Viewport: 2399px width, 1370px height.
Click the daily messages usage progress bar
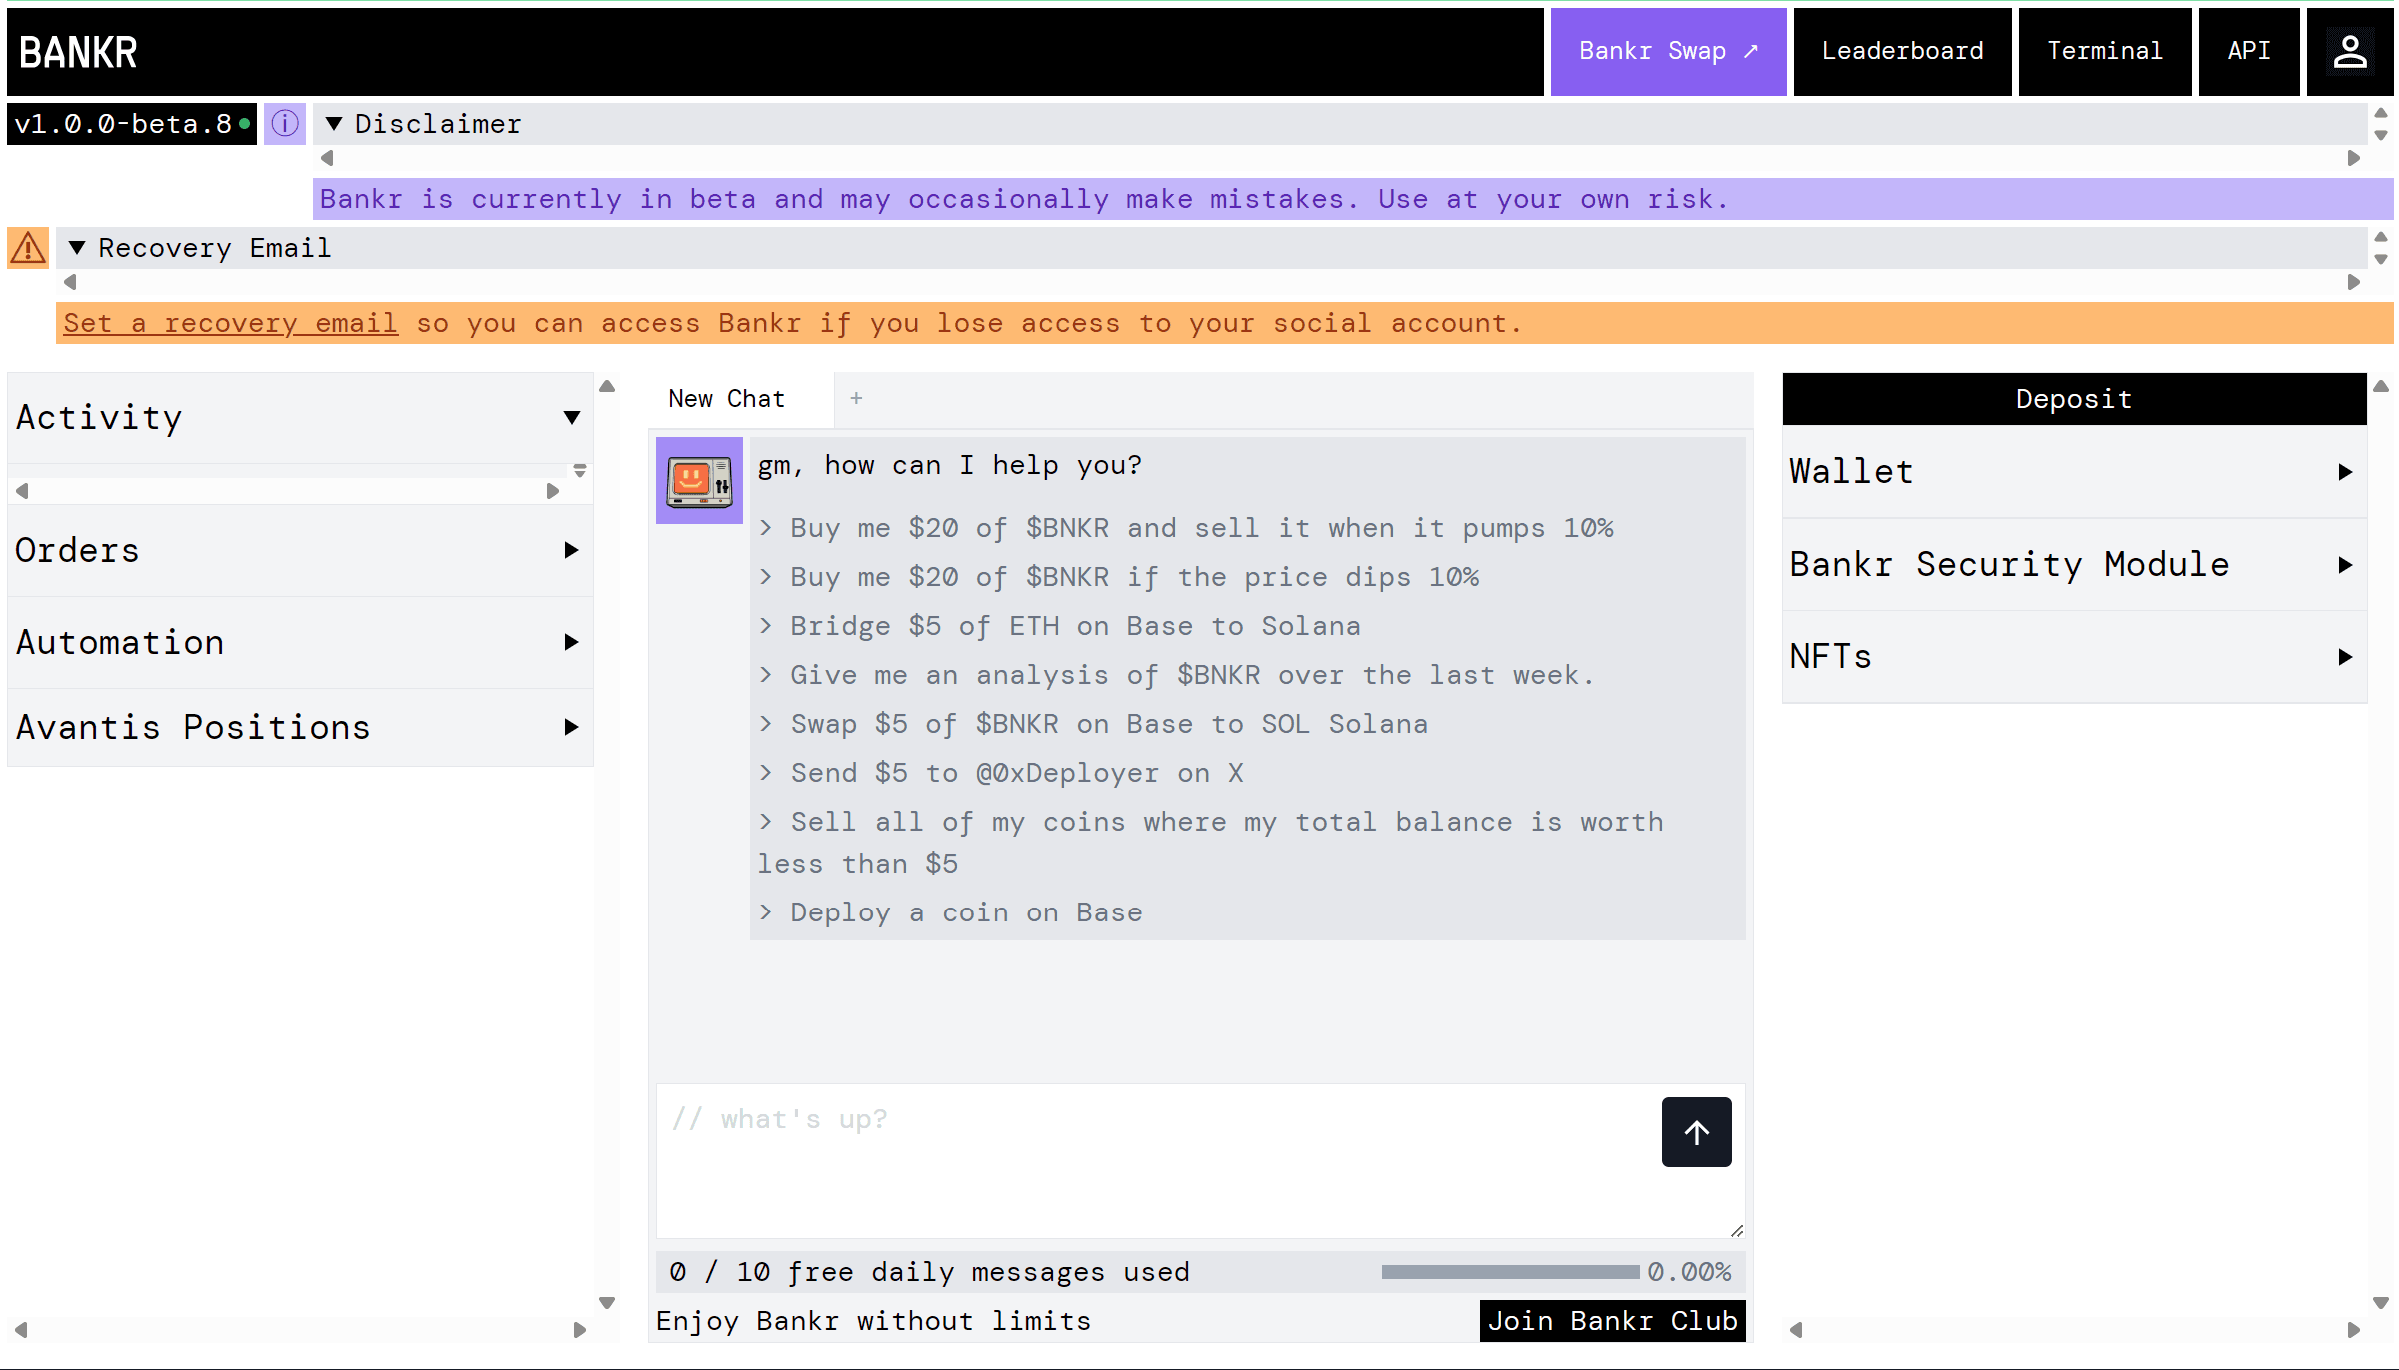[1509, 1272]
